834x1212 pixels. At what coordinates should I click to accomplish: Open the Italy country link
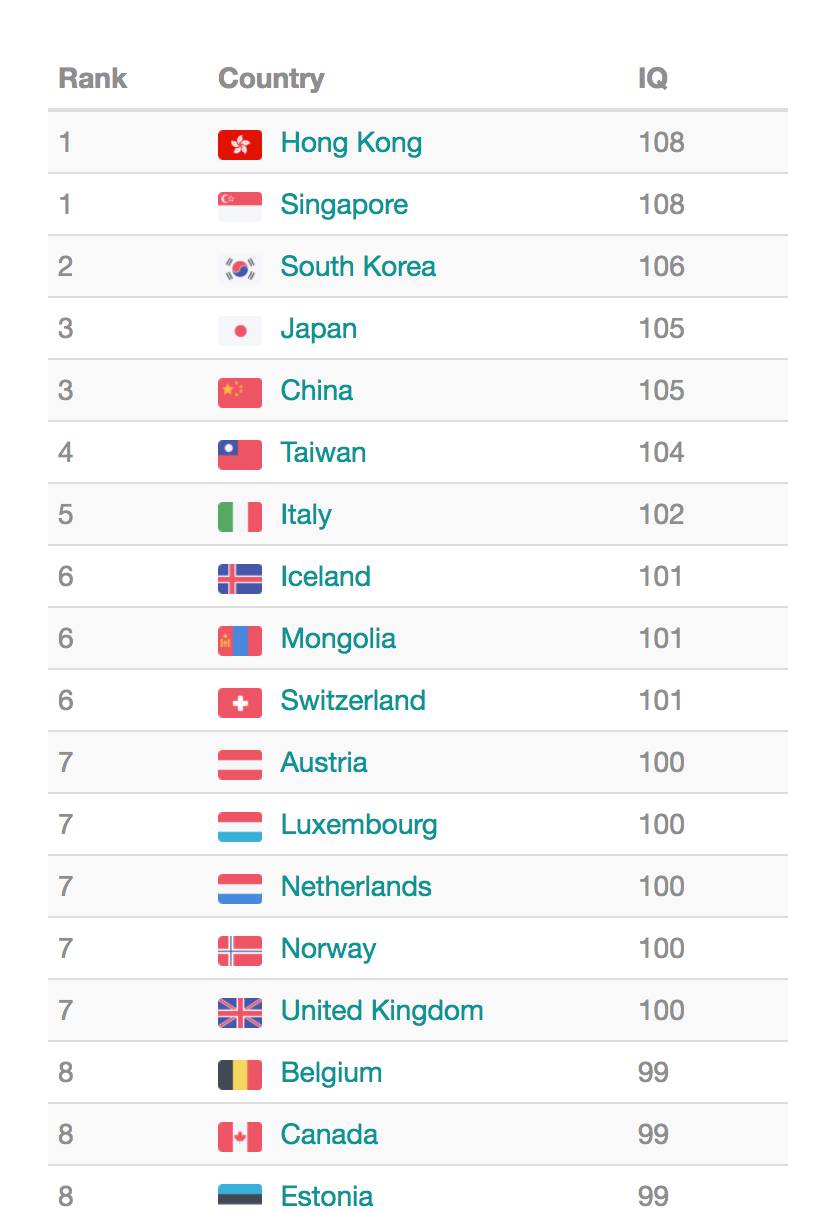tap(306, 515)
